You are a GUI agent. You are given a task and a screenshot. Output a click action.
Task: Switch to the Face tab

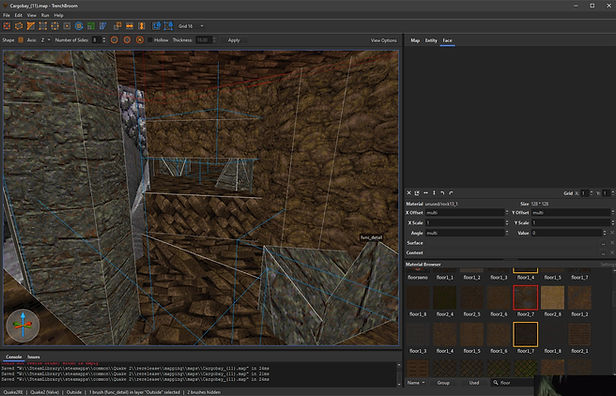tap(447, 40)
